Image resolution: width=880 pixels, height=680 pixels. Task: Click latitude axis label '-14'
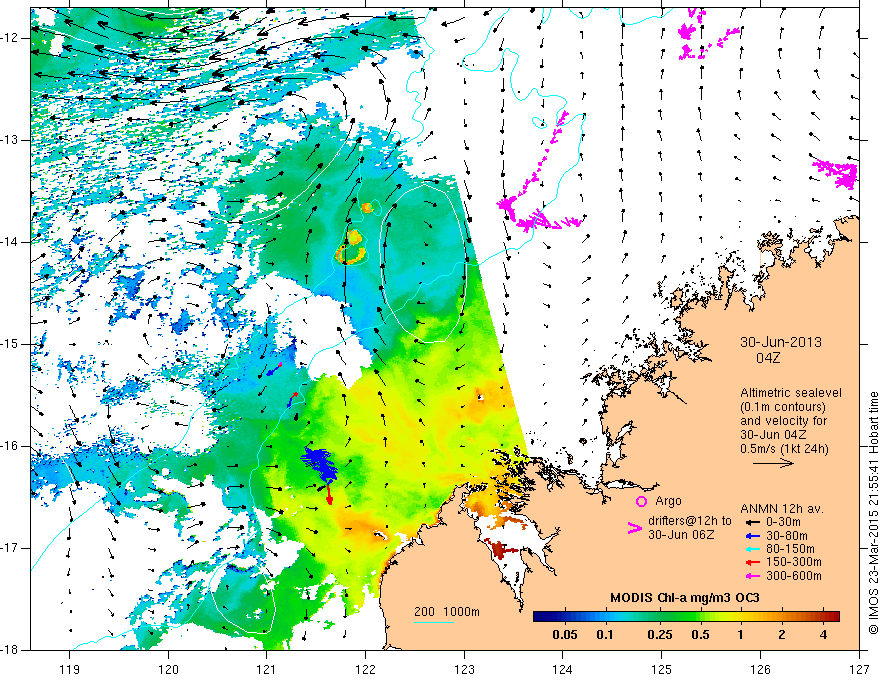[11, 242]
